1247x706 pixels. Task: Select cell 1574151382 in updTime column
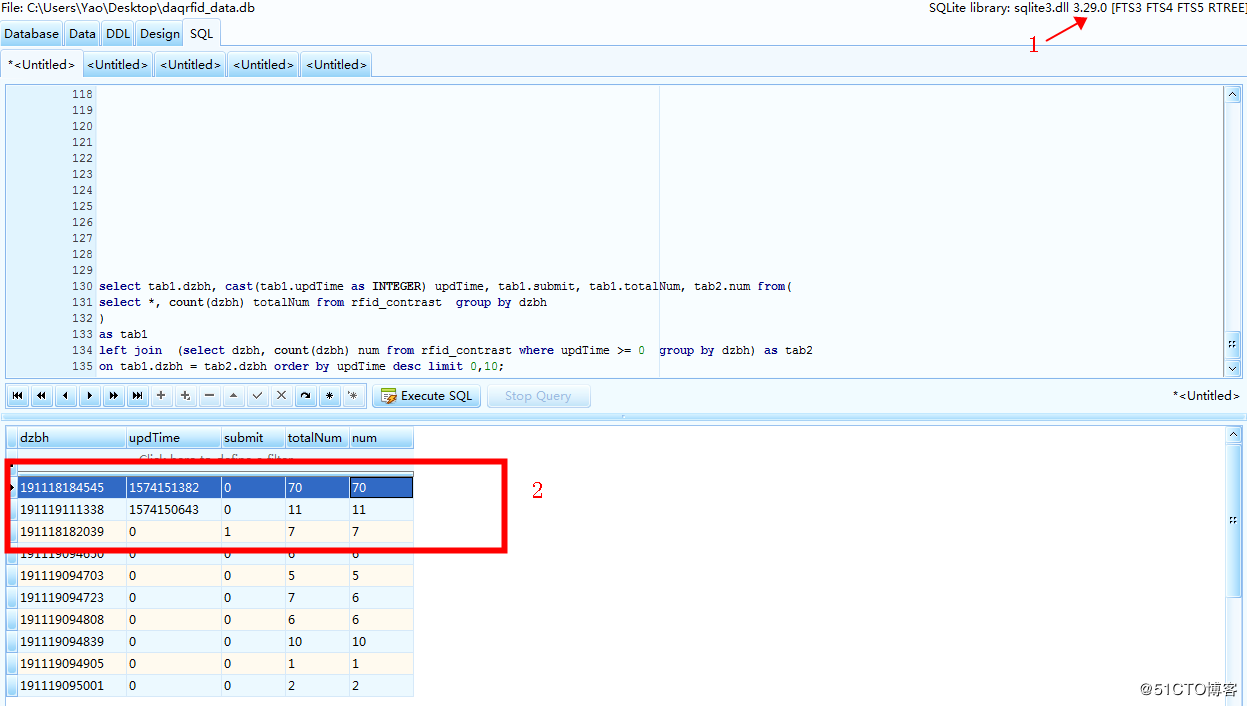(174, 488)
